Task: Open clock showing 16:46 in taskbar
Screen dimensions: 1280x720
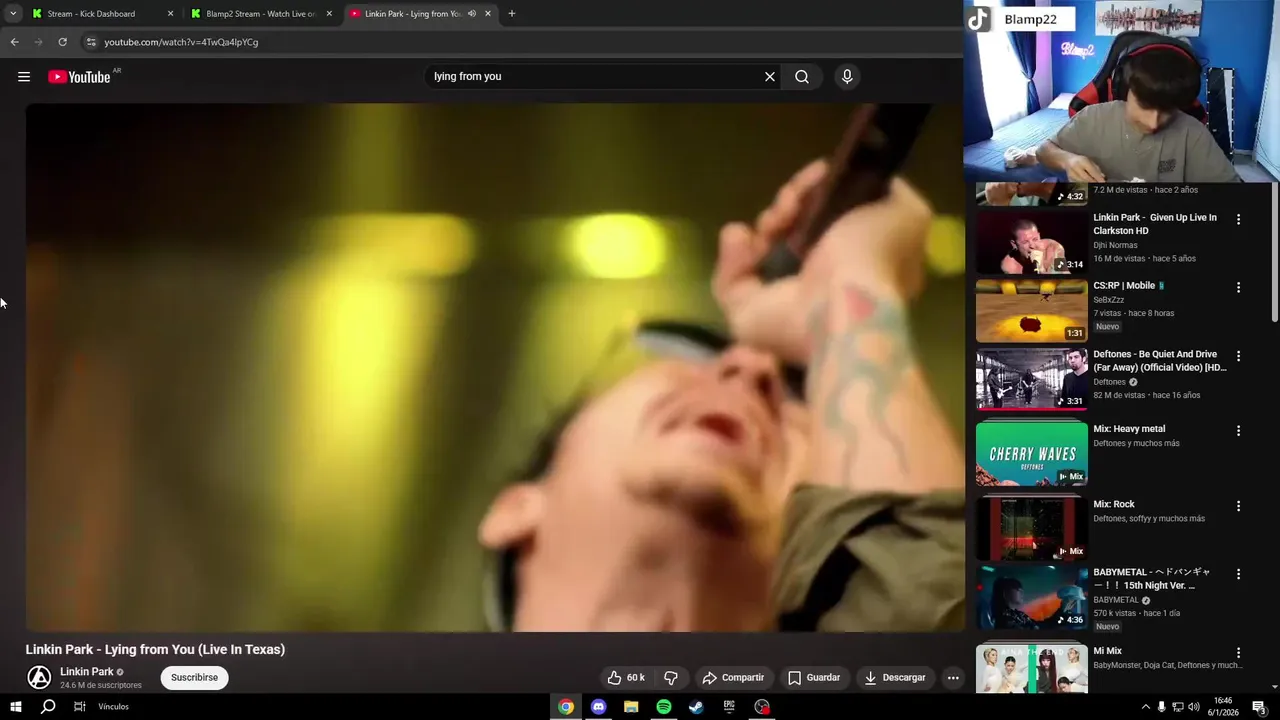Action: [1225, 707]
